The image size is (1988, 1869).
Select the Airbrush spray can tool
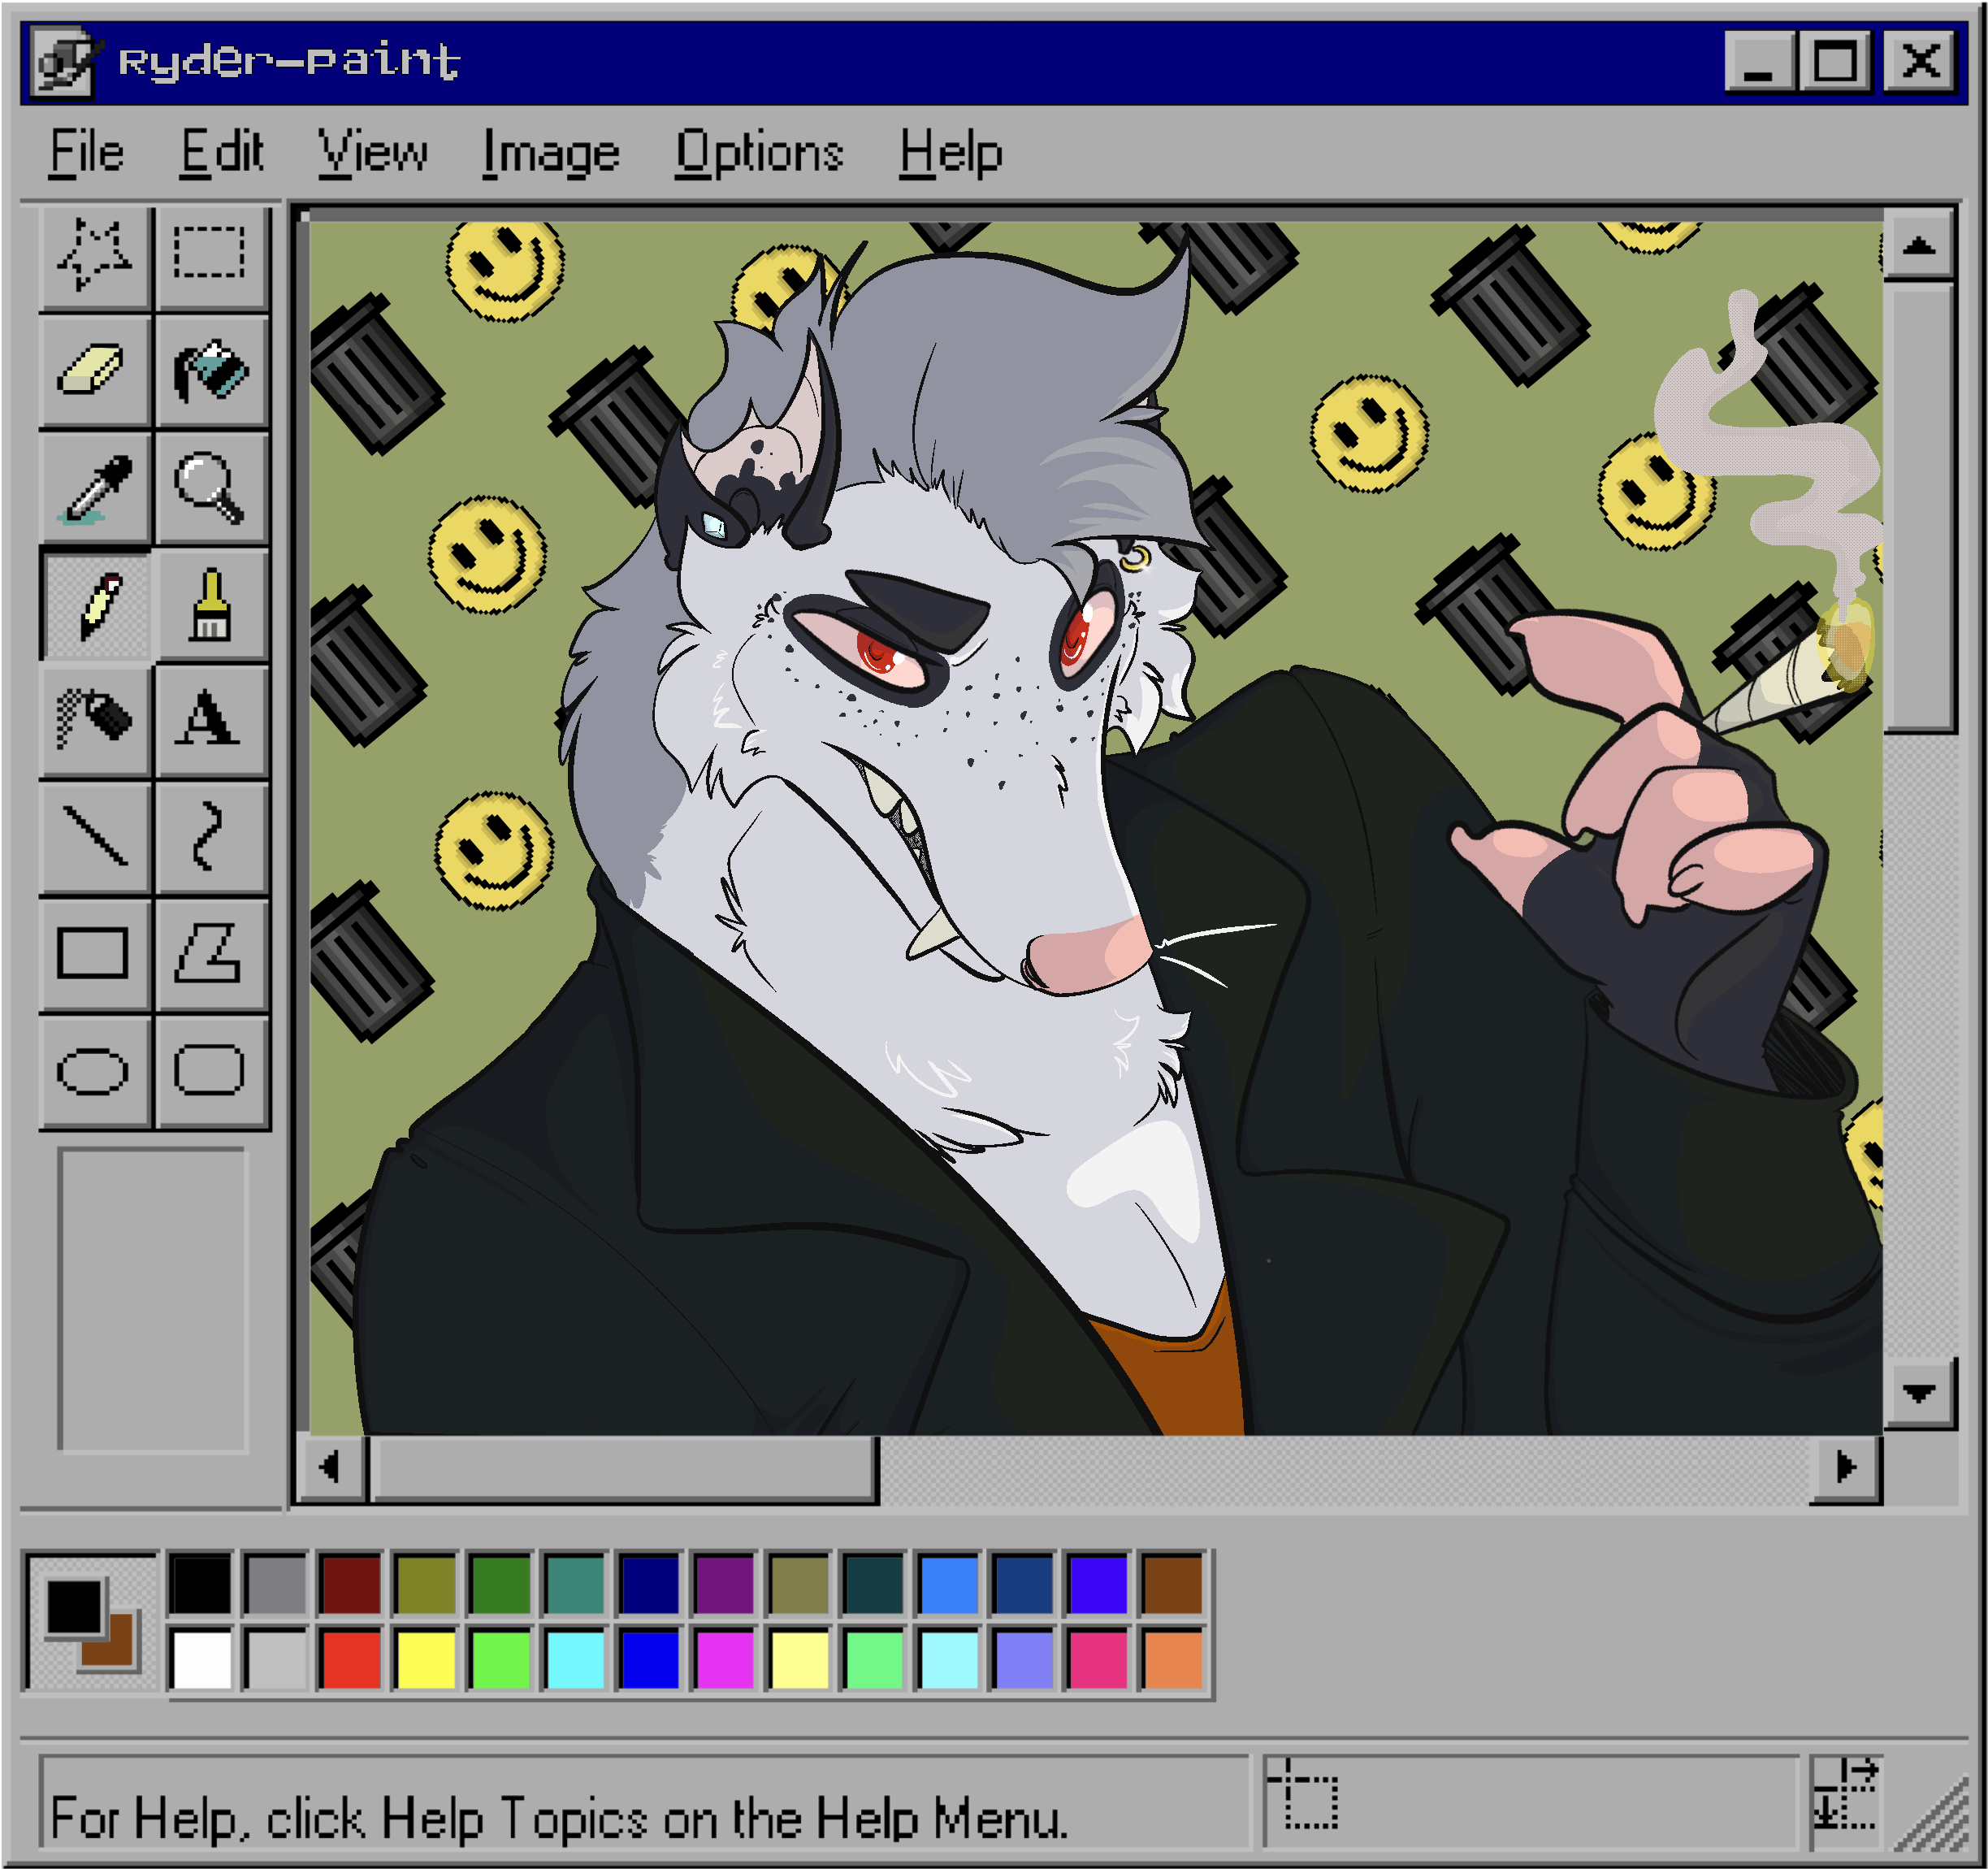(95, 720)
